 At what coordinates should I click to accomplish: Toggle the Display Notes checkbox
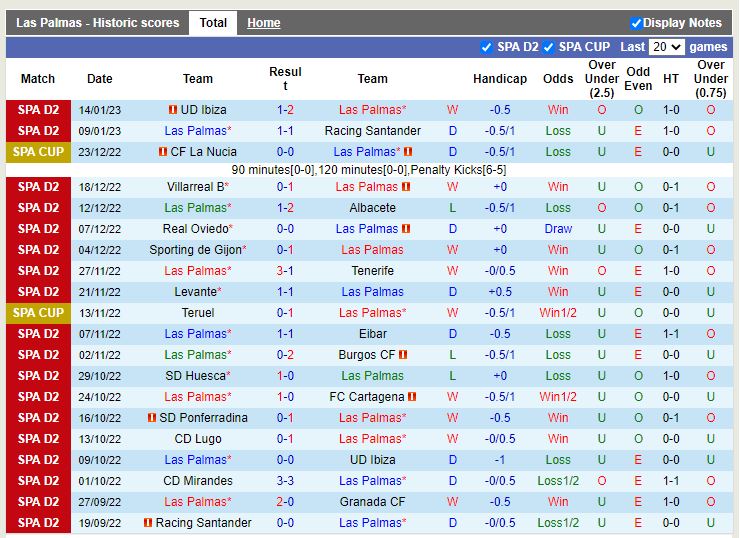click(x=636, y=23)
